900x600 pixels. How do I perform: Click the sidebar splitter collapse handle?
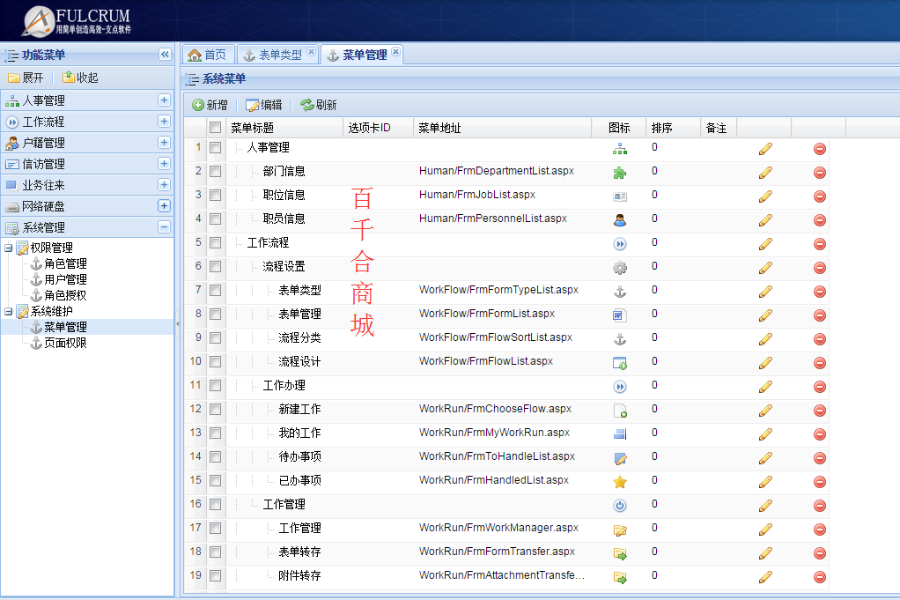point(177,324)
